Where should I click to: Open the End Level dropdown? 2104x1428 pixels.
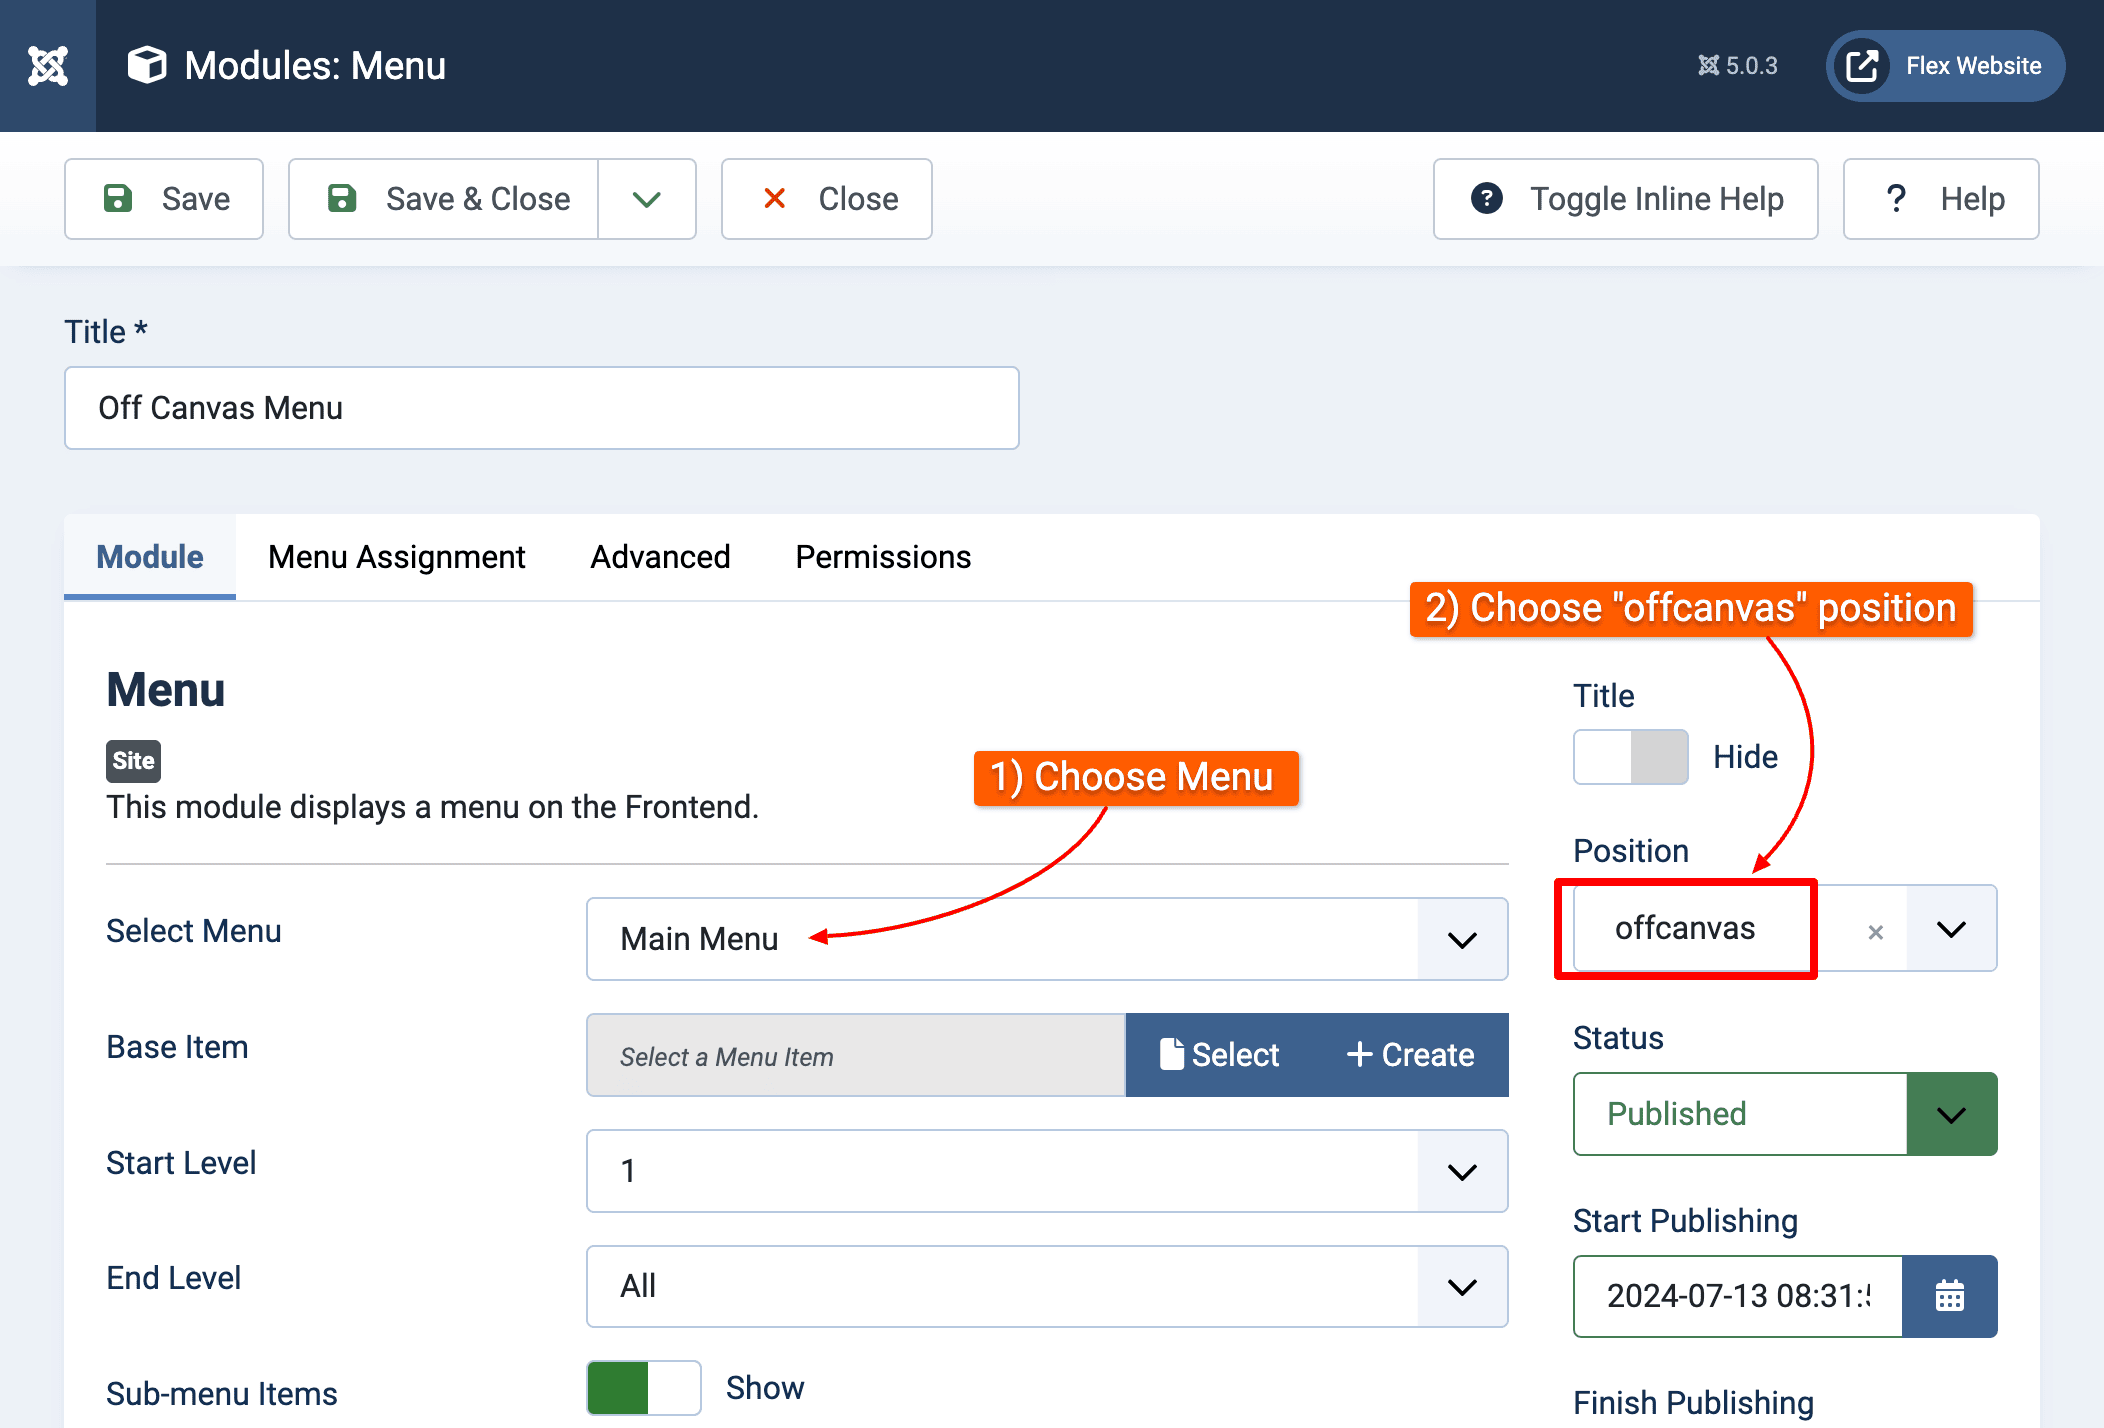[x=1046, y=1286]
